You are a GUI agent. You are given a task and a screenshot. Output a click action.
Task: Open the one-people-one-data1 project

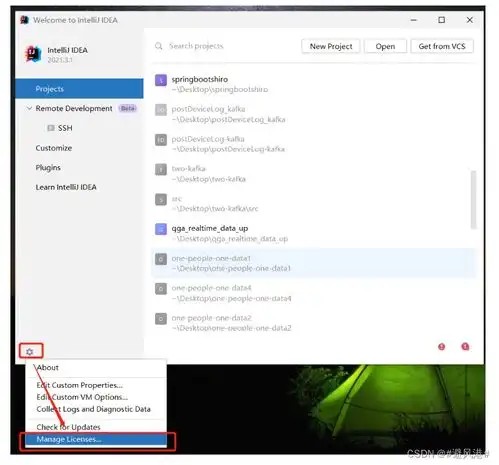pos(313,263)
